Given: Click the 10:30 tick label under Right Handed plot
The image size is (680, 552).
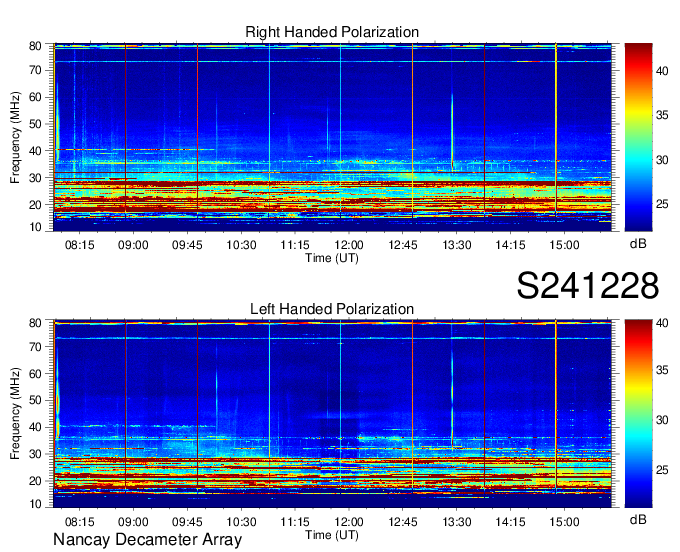Looking at the screenshot, I should coord(241,245).
